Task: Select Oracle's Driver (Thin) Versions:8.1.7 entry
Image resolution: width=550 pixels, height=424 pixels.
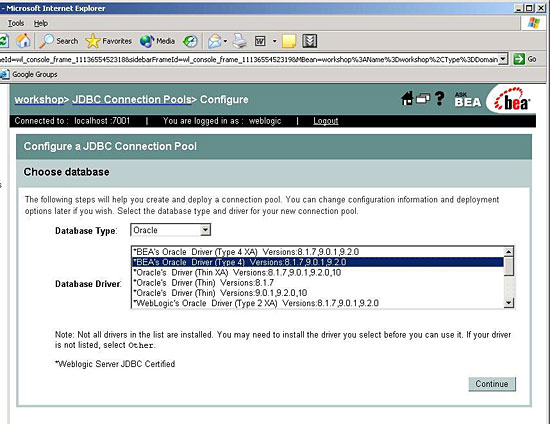Action: pos(204,283)
